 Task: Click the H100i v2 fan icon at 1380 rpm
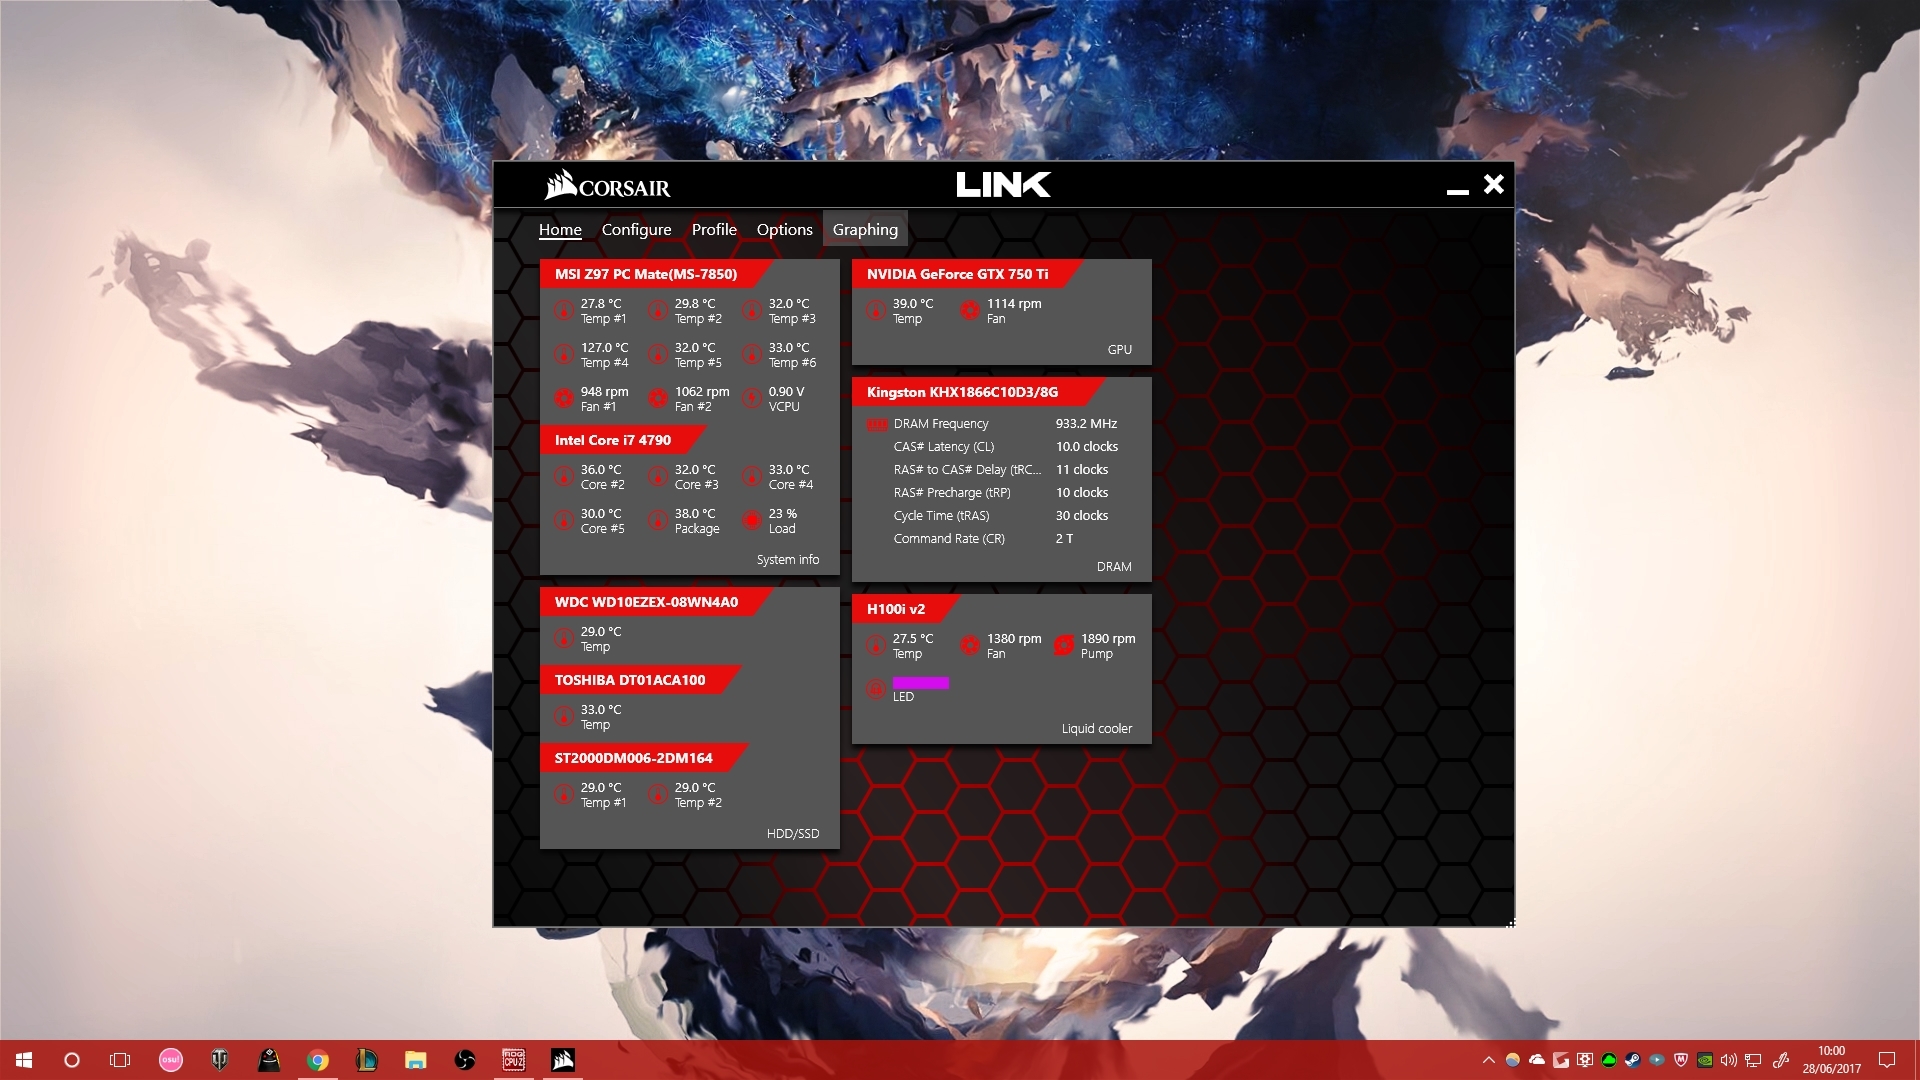point(969,646)
